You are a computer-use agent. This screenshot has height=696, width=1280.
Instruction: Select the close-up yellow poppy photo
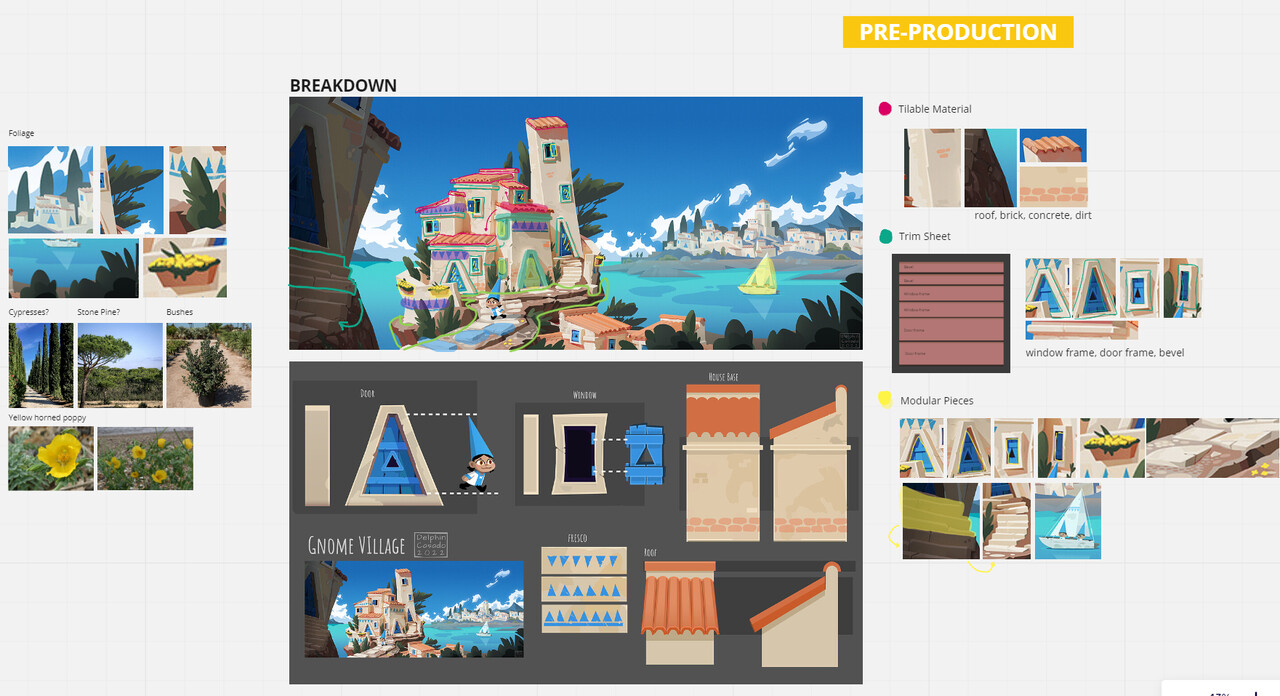51,458
